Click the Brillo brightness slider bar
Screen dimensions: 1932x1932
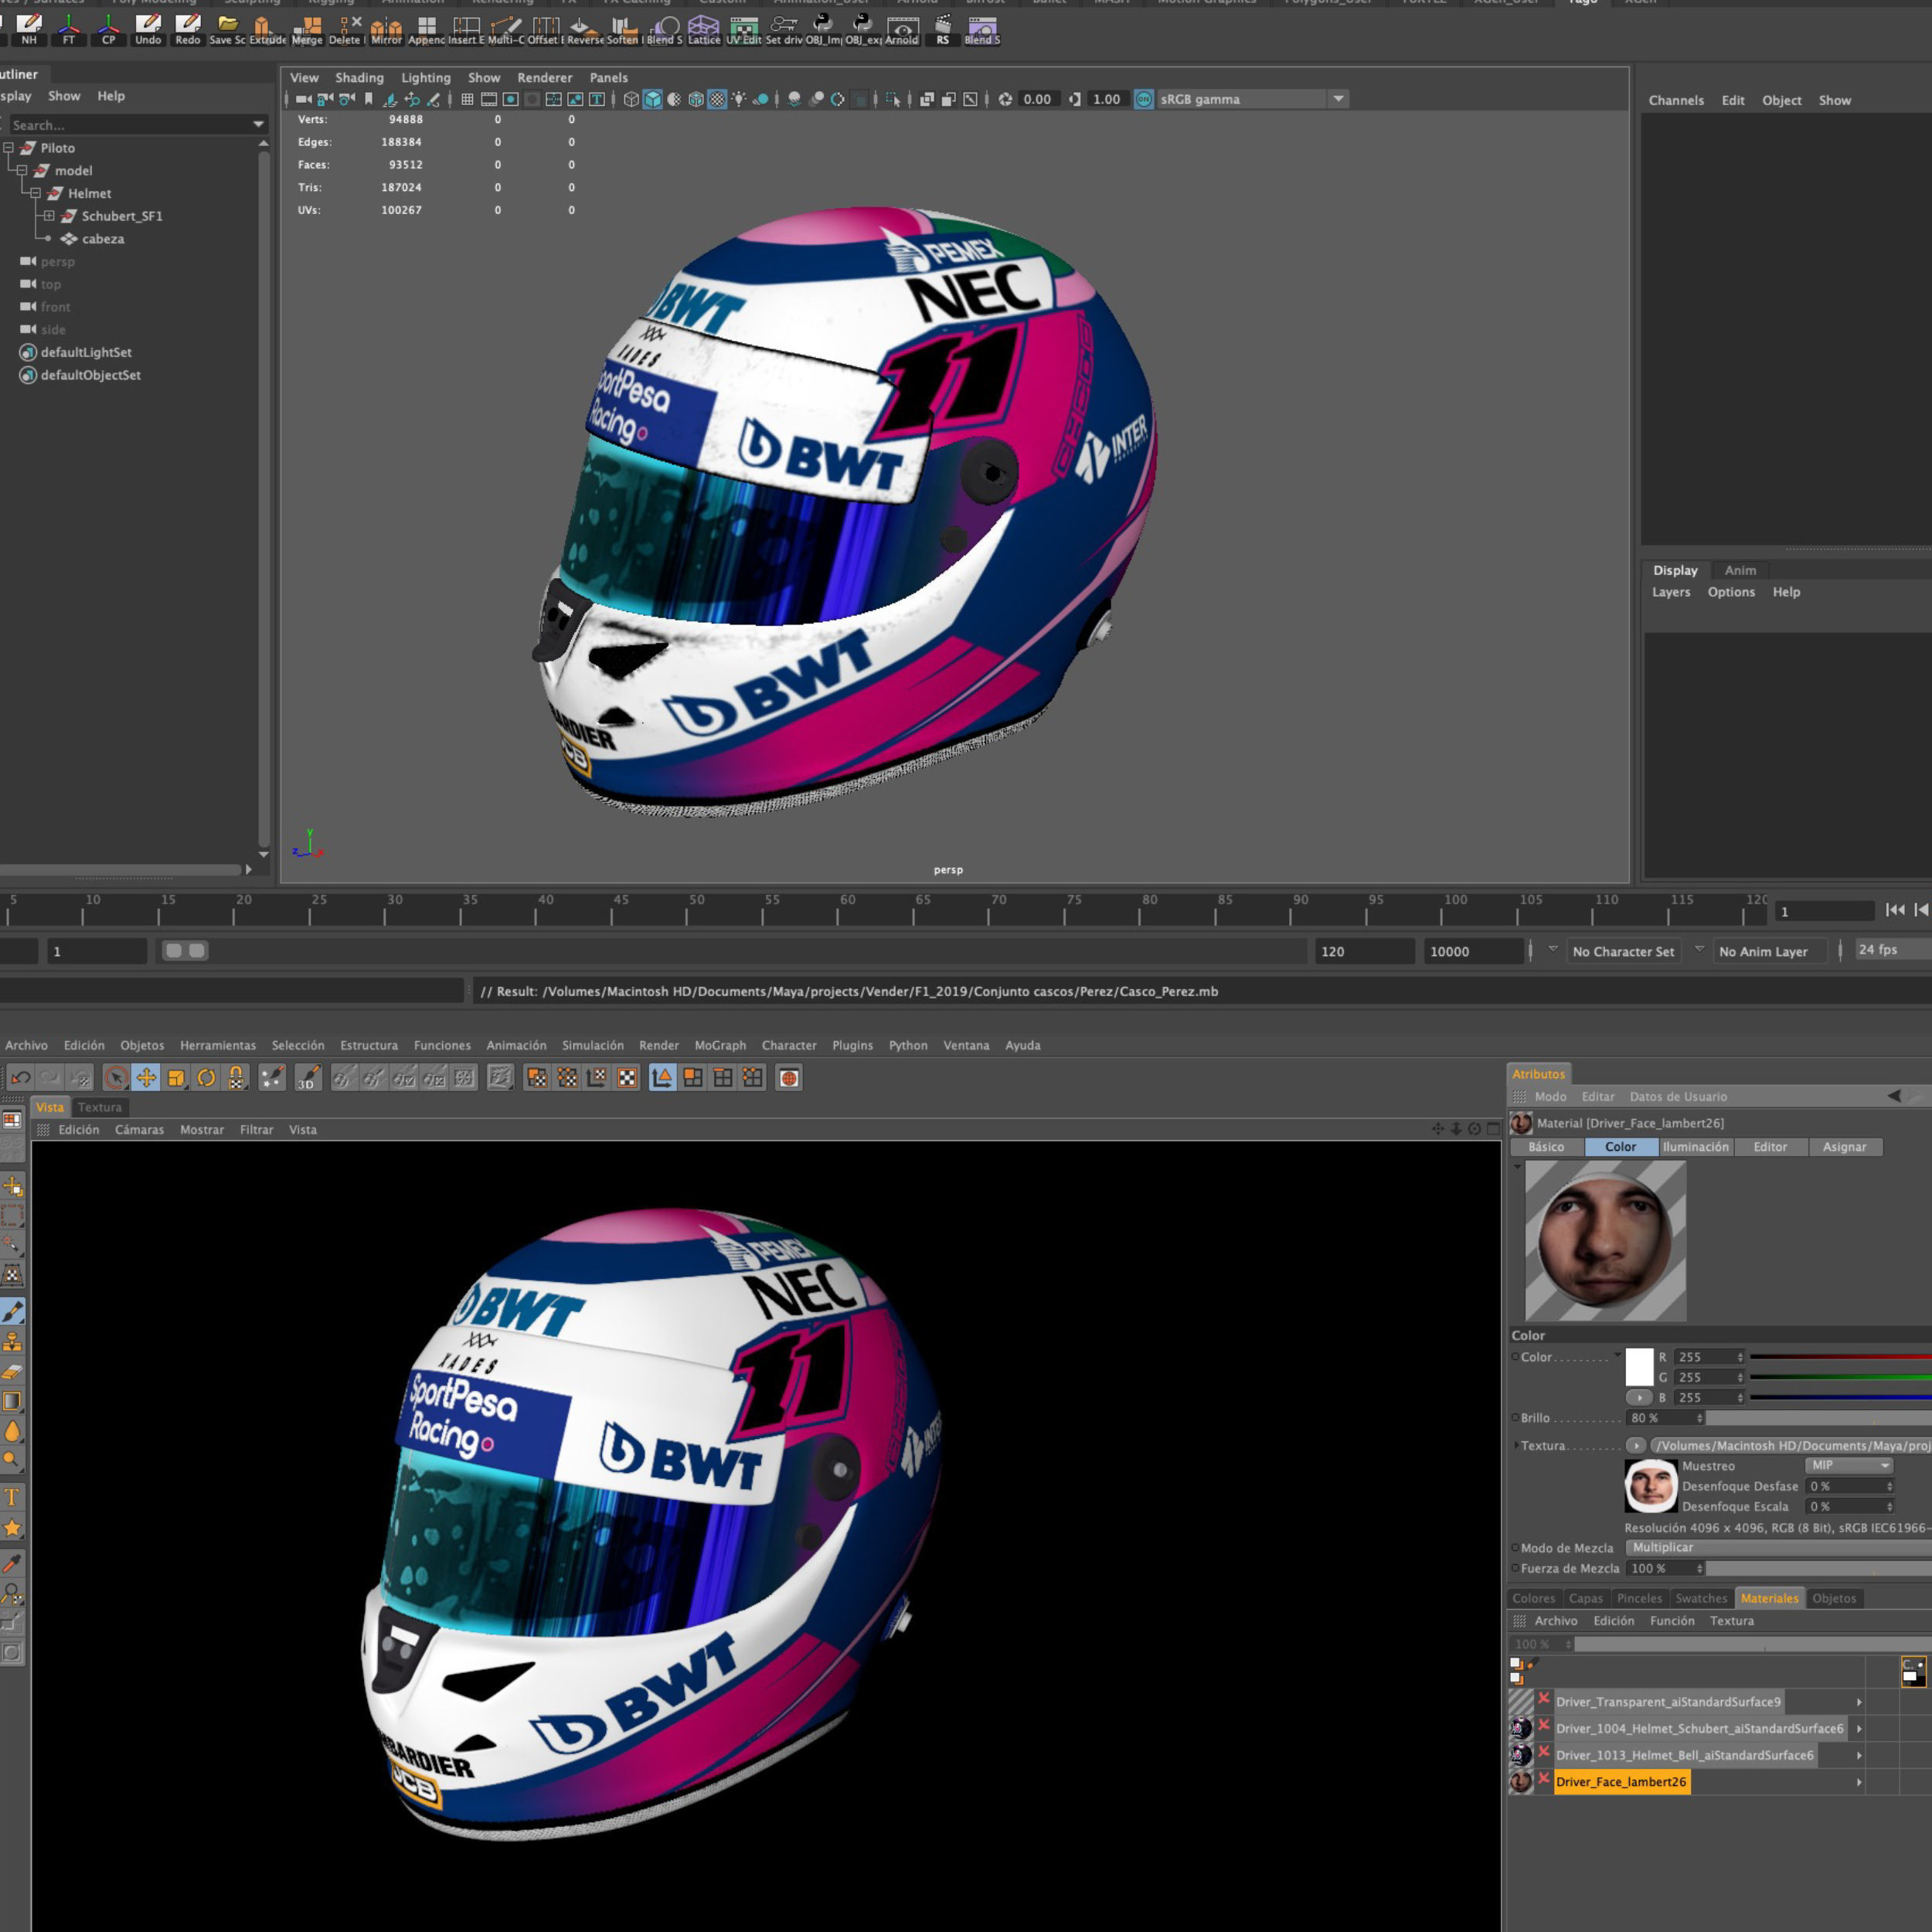(x=1818, y=1417)
